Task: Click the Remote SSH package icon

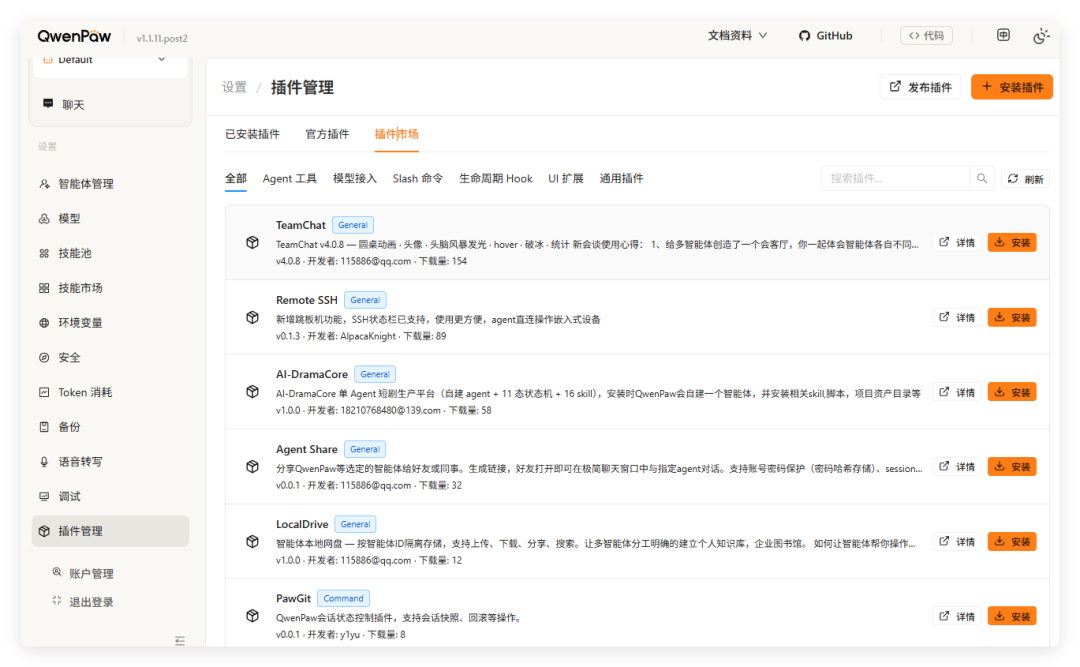Action: point(253,318)
